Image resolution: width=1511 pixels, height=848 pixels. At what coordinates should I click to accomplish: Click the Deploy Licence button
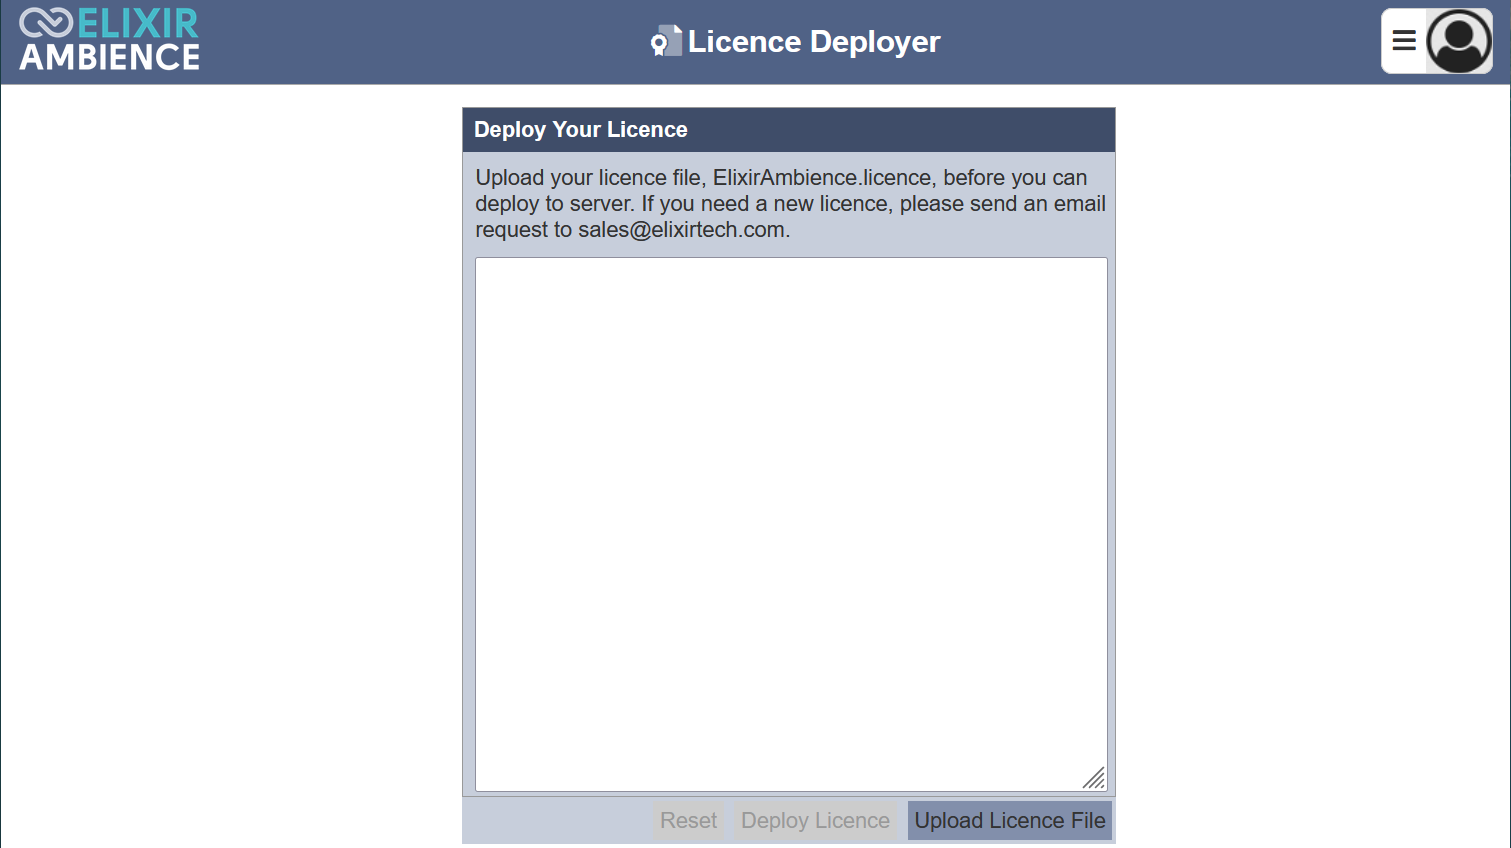[815, 820]
